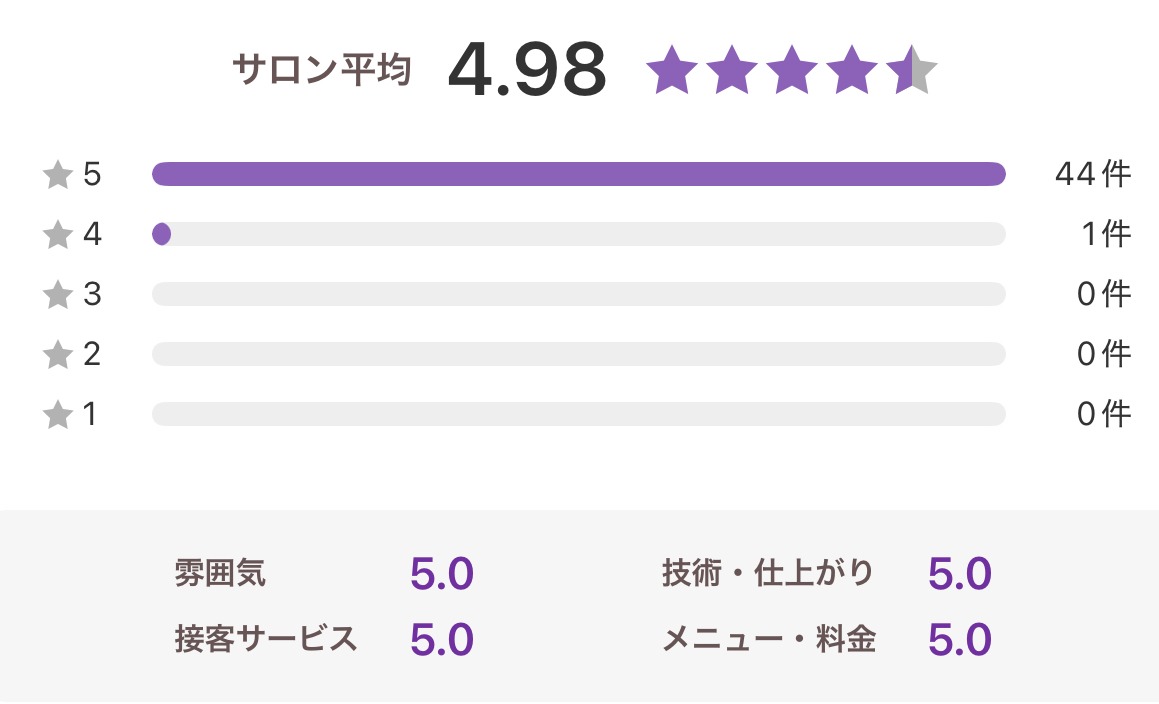Click the small purple segment on the 4-star bar
The image size is (1159, 704).
pos(161,234)
